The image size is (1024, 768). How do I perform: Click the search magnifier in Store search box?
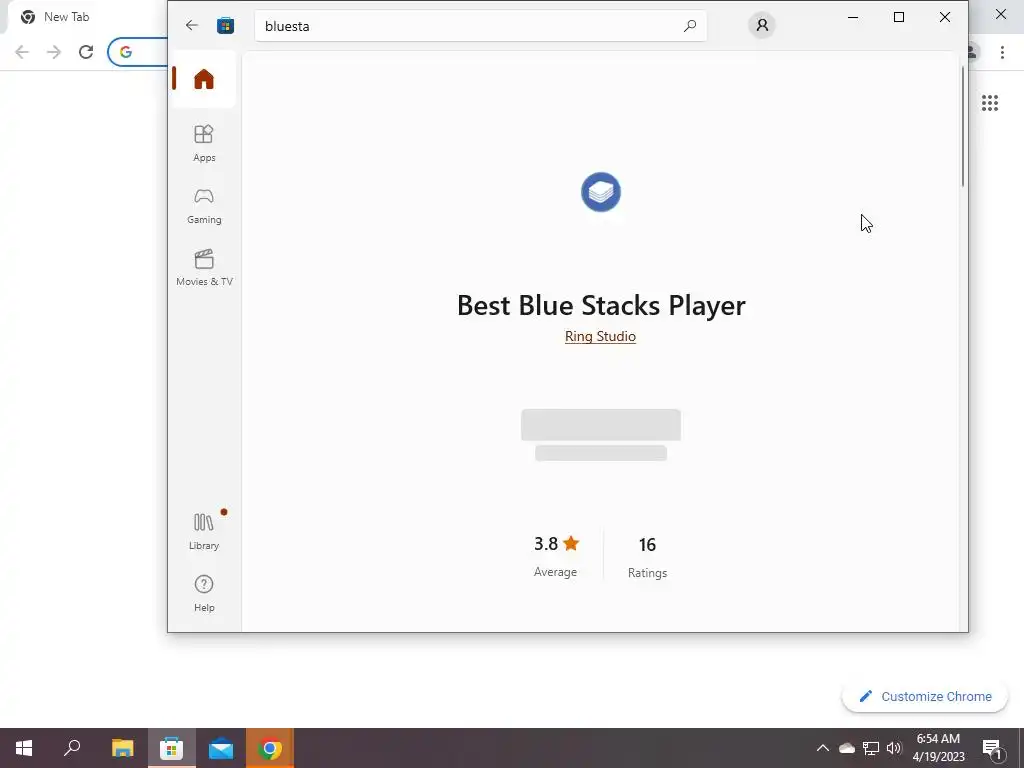coord(690,26)
